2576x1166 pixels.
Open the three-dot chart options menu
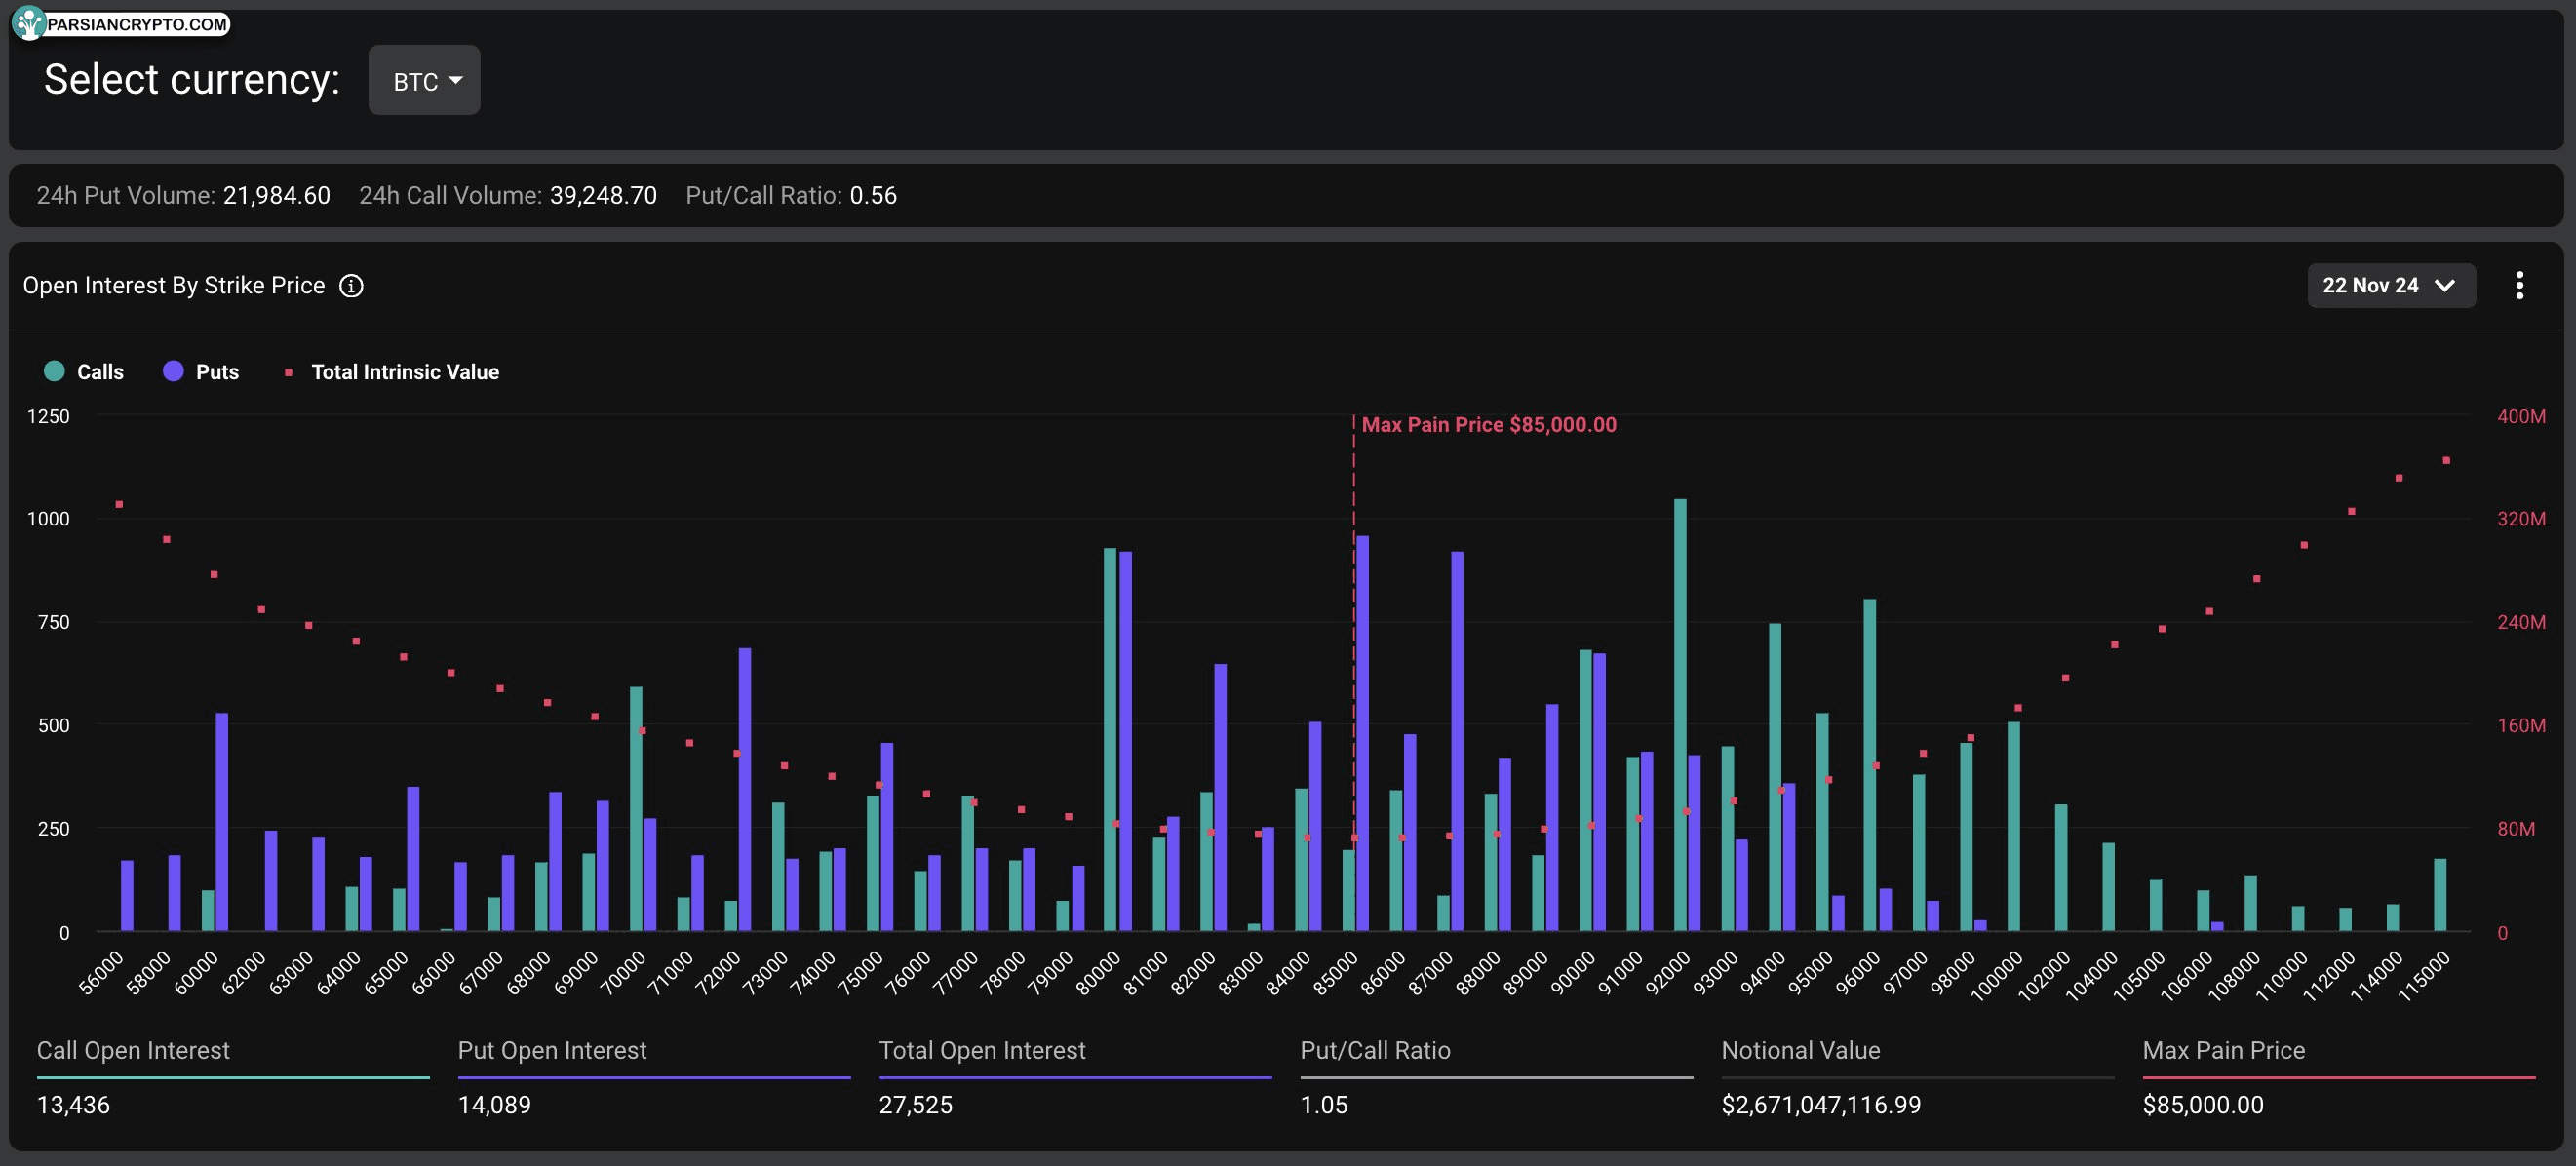pyautogui.click(x=2519, y=285)
